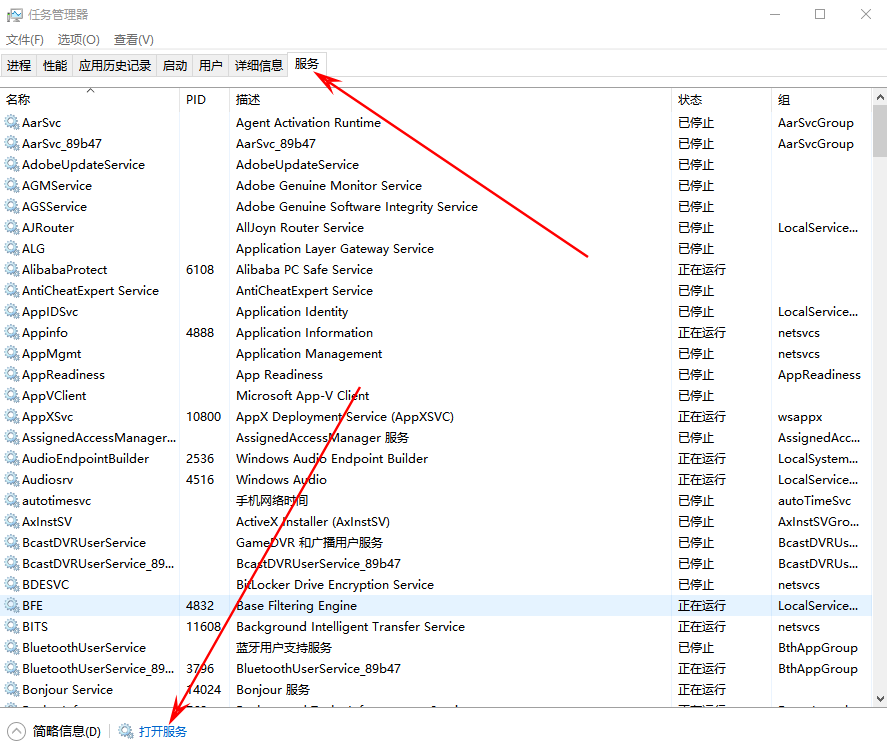Screen dimensions: 887x754
Task: Click the Audiosrv service icon
Action: pyautogui.click(x=12, y=479)
